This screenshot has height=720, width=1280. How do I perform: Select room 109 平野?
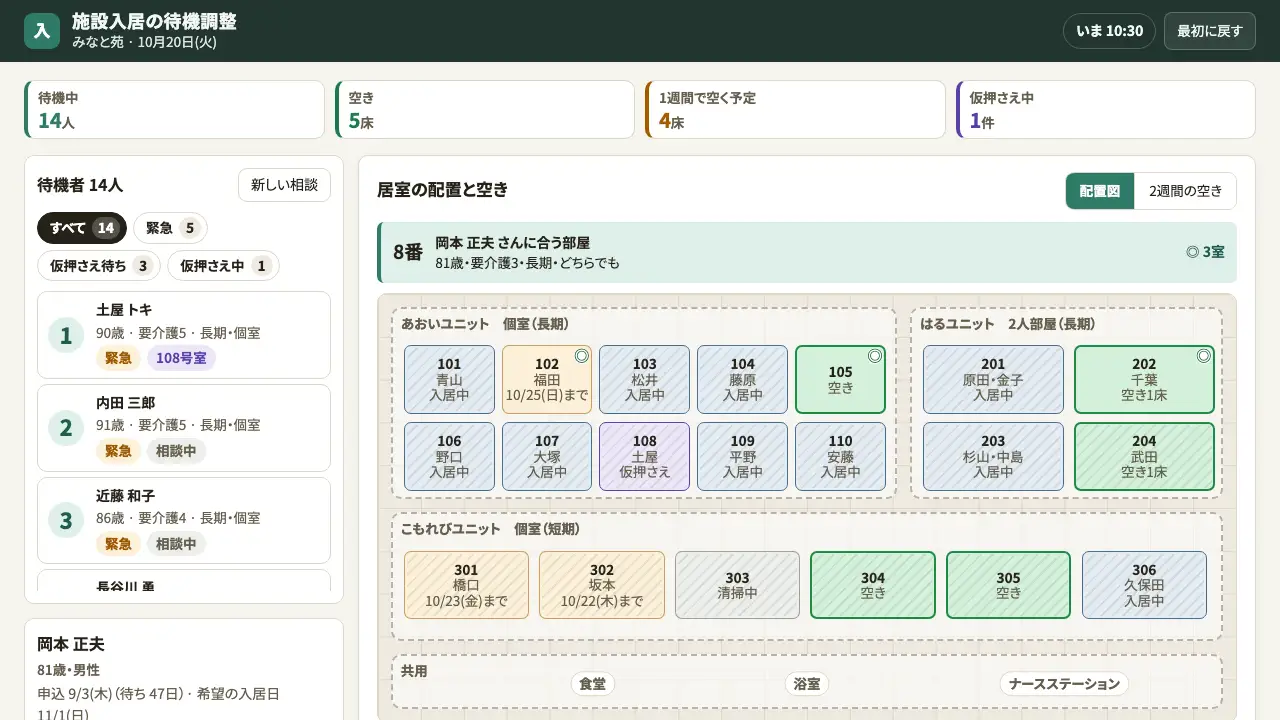pyautogui.click(x=743, y=456)
